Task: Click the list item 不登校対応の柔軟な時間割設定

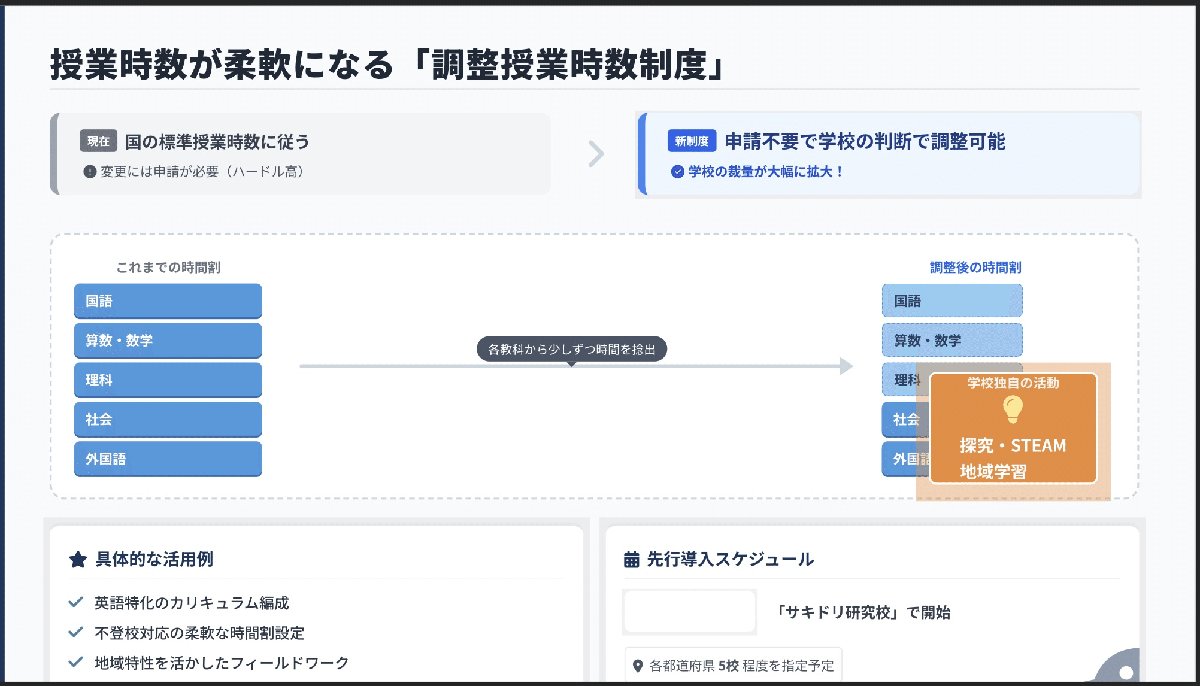Action: 199,632
